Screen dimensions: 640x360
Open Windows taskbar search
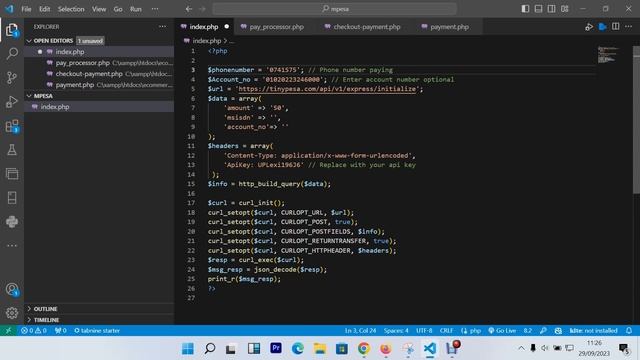[x=210, y=348]
